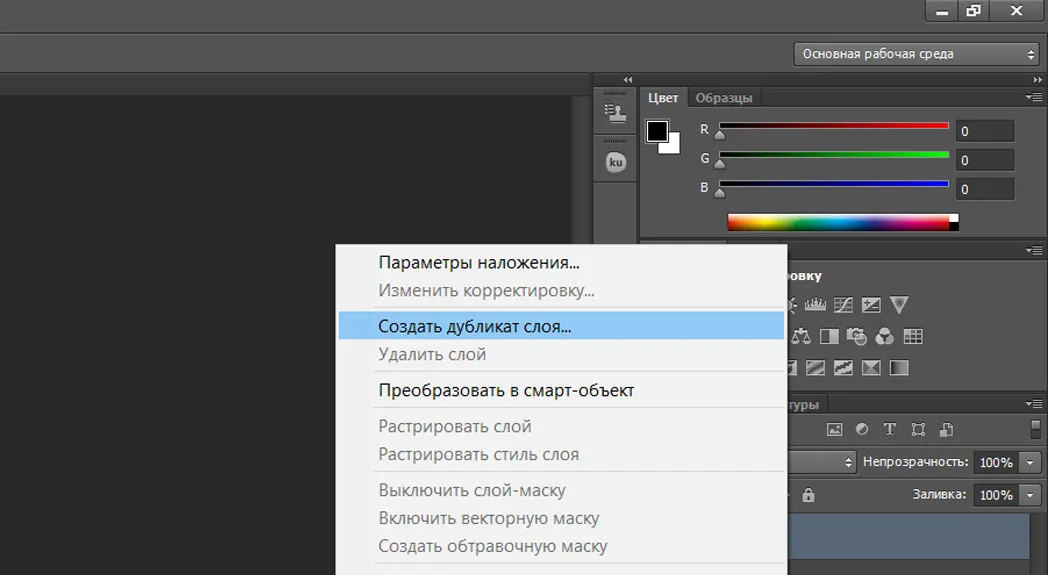The width and height of the screenshot is (1048, 575).
Task: Add a Channel Mixer adjustment (three circles)
Action: (x=884, y=336)
